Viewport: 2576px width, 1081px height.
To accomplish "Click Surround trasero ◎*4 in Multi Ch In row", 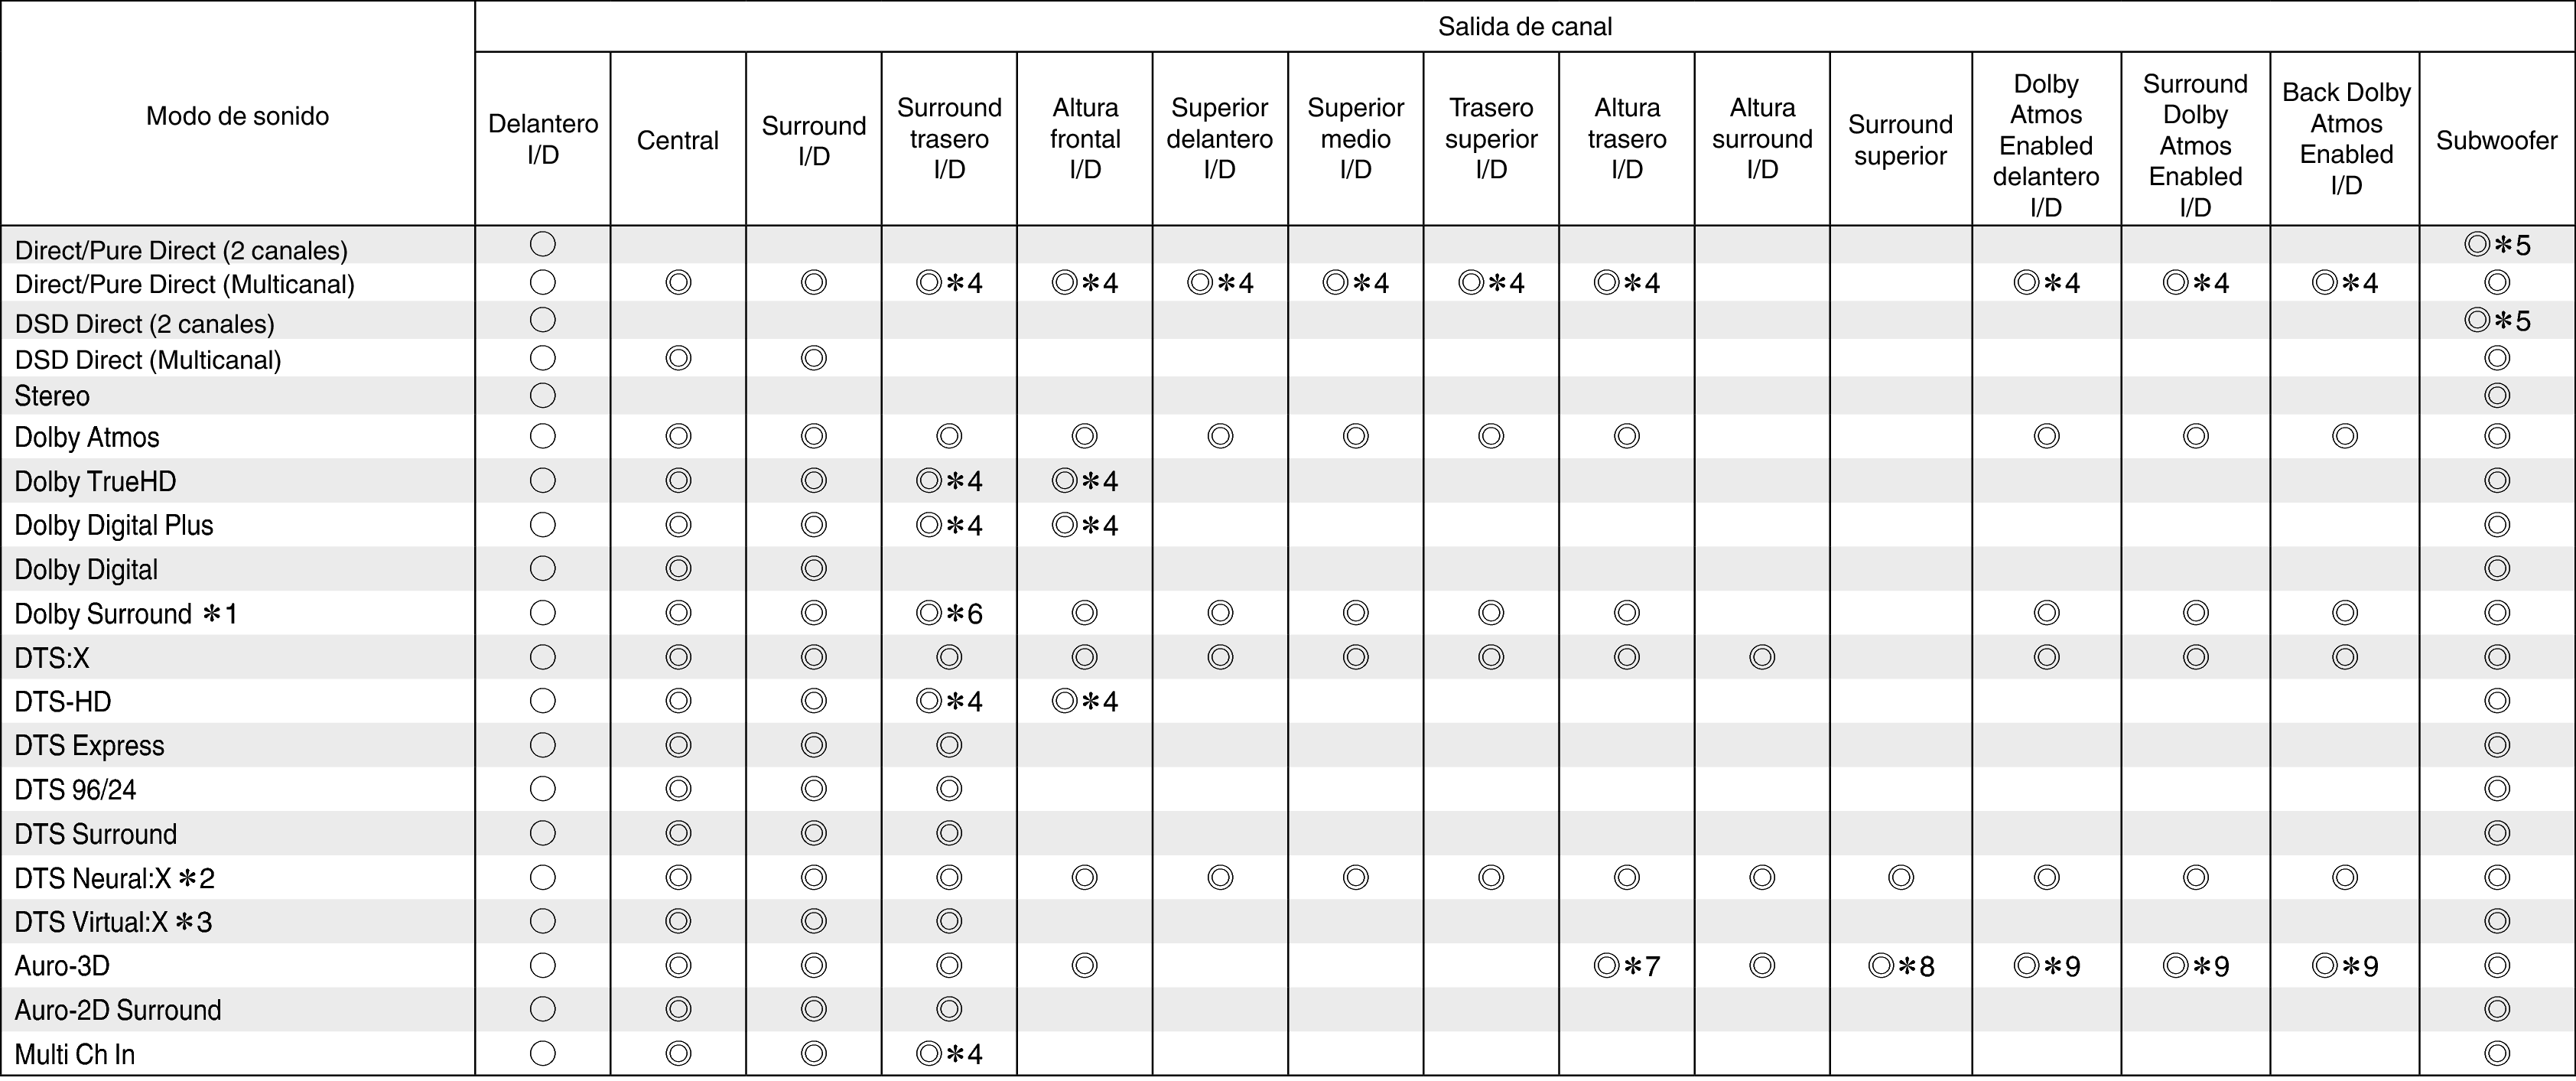I will (x=949, y=1054).
